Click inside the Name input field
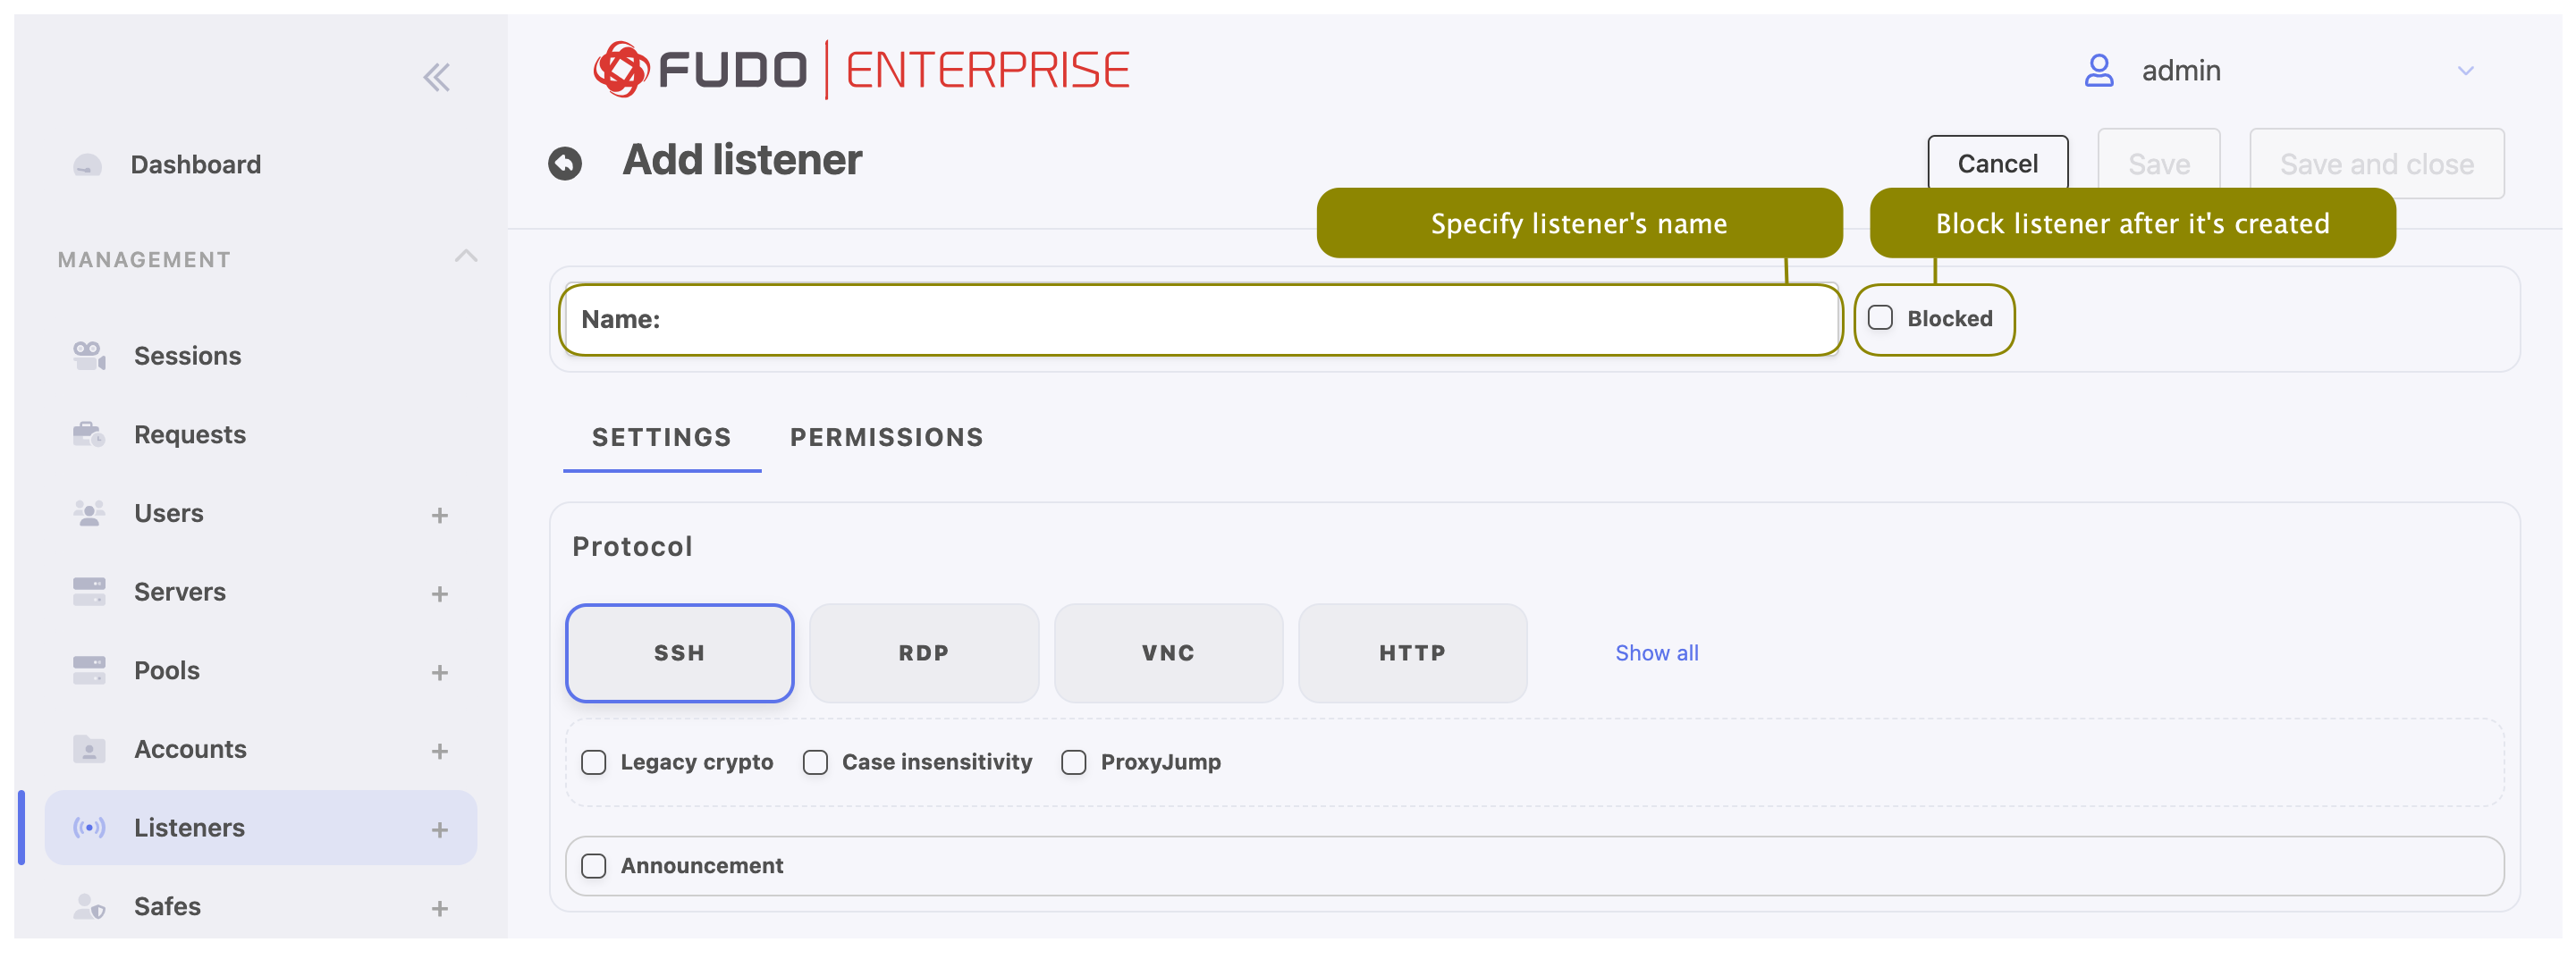Image resolution: width=2576 pixels, height=959 pixels. pos(1200,319)
